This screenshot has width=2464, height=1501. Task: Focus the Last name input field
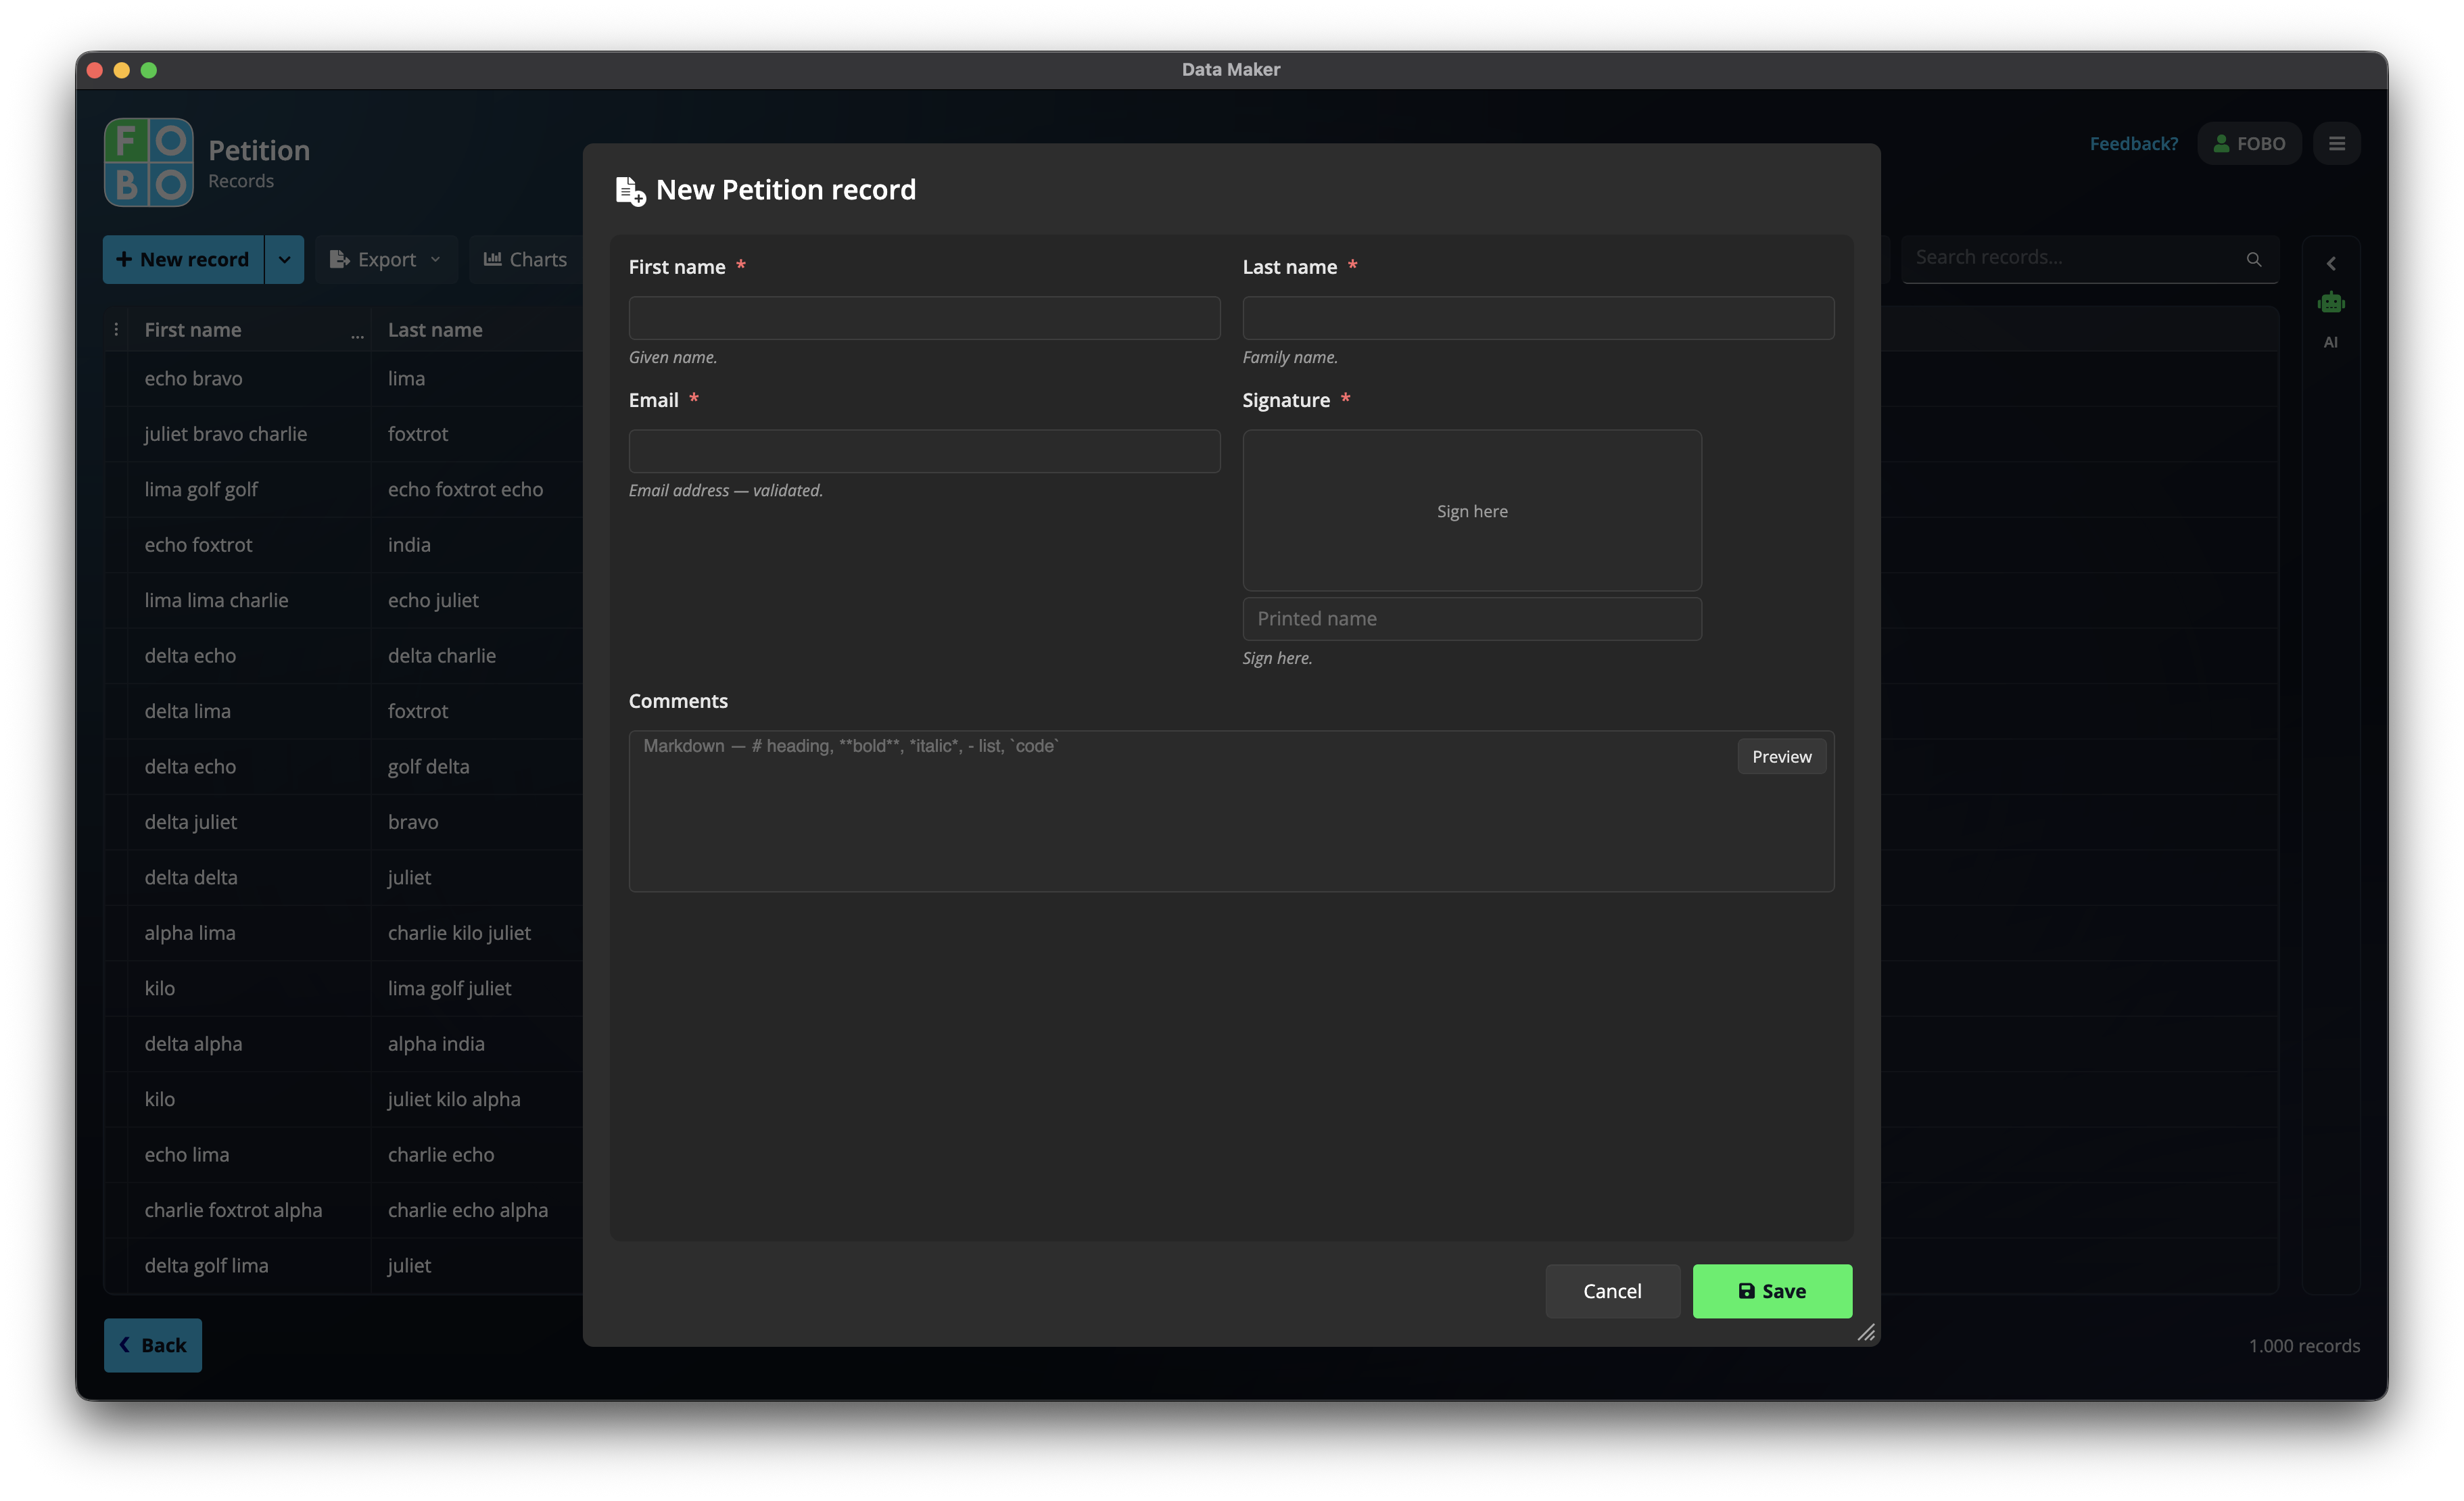click(x=1538, y=318)
